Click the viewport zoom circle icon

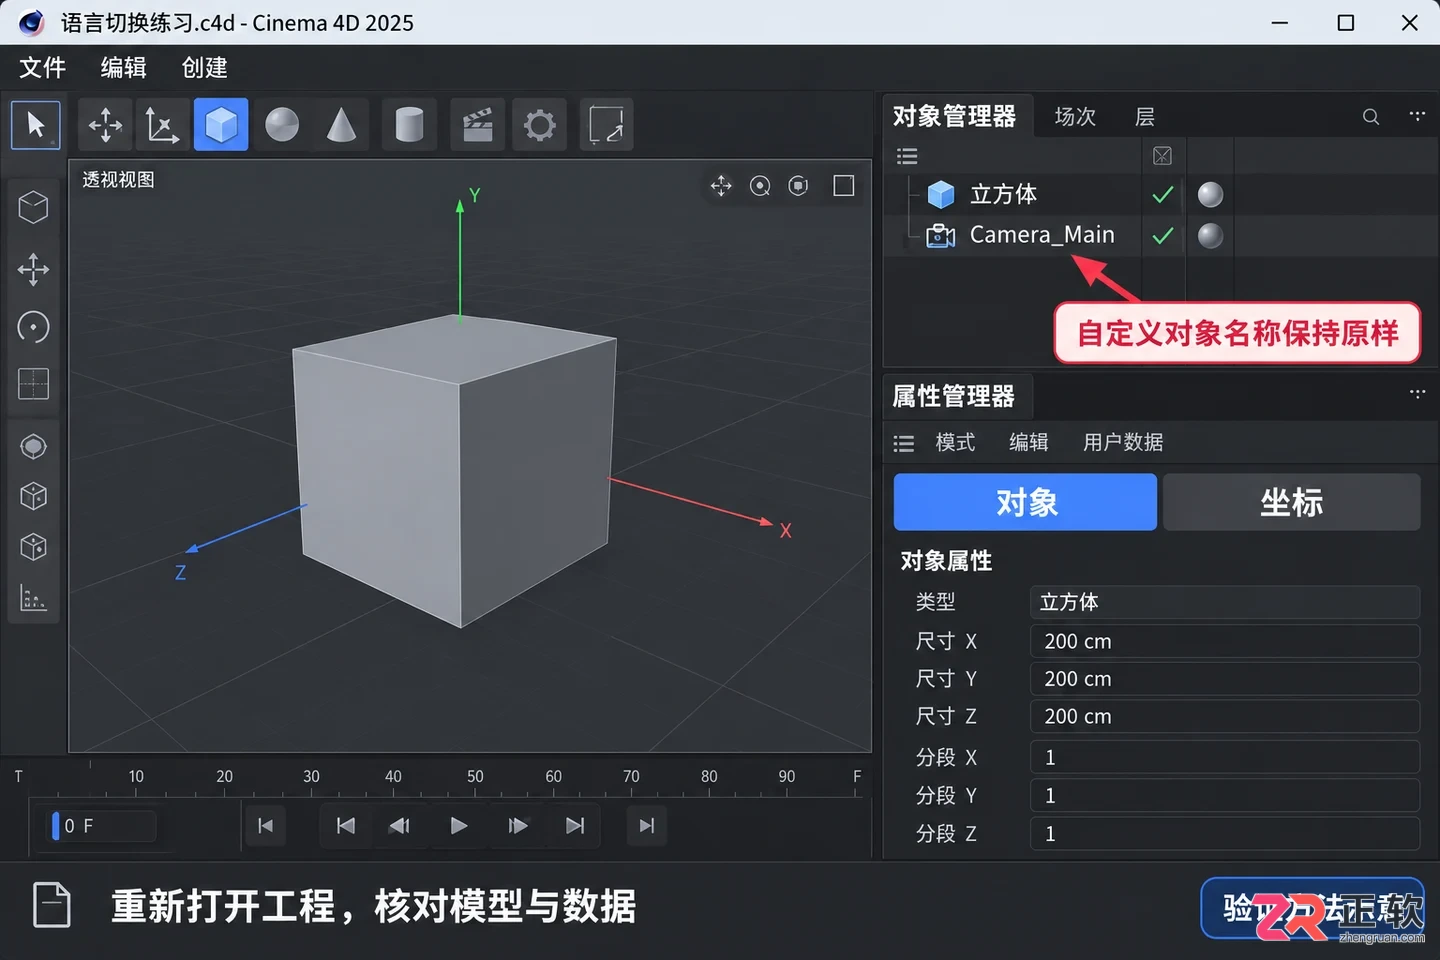coord(760,186)
